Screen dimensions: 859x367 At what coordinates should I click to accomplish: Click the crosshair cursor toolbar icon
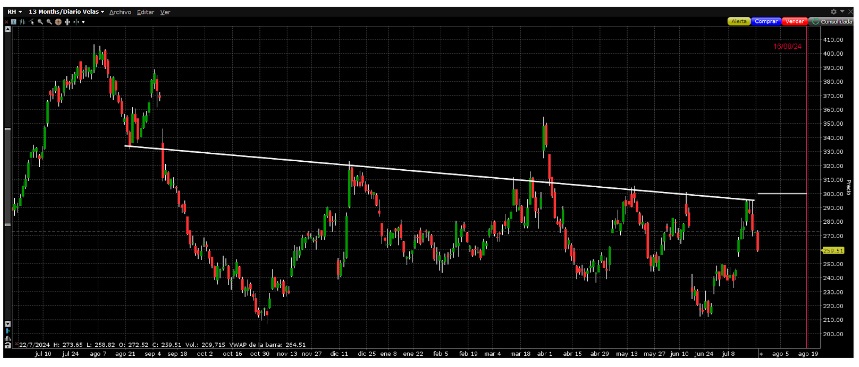pyautogui.click(x=76, y=22)
